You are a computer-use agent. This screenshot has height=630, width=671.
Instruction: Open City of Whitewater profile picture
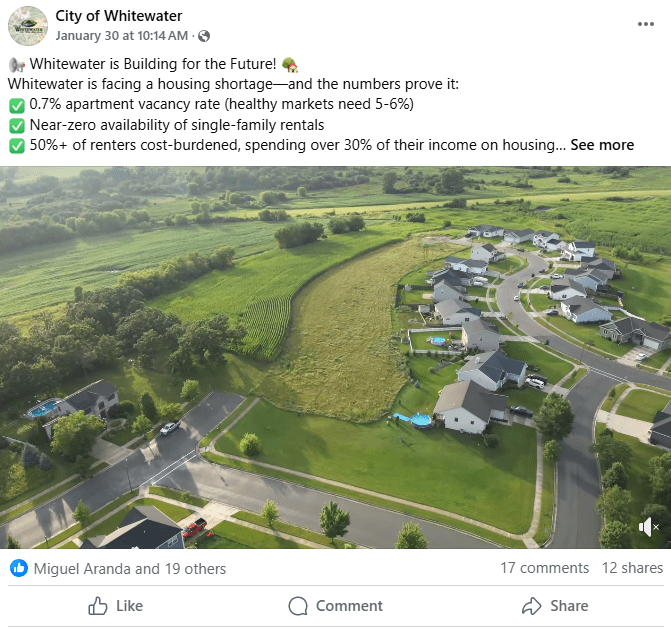[x=27, y=26]
